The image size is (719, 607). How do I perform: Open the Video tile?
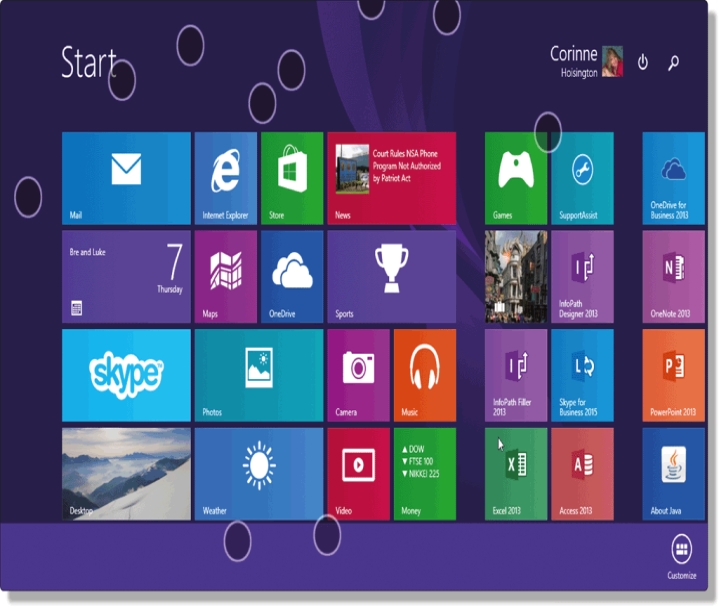point(359,474)
